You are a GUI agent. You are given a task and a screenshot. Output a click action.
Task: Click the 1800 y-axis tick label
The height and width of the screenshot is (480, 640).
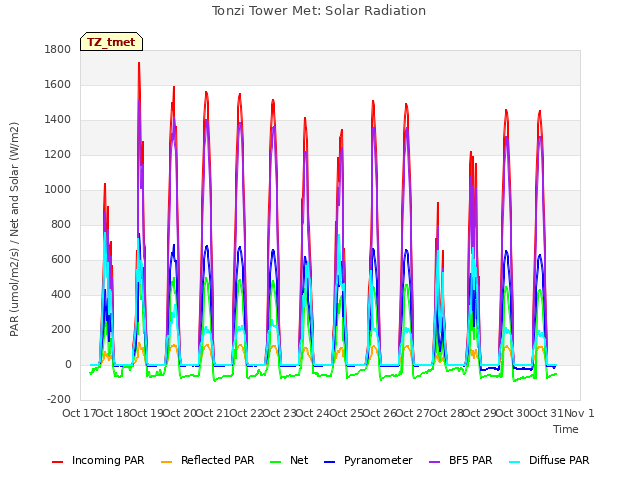pyautogui.click(x=58, y=49)
